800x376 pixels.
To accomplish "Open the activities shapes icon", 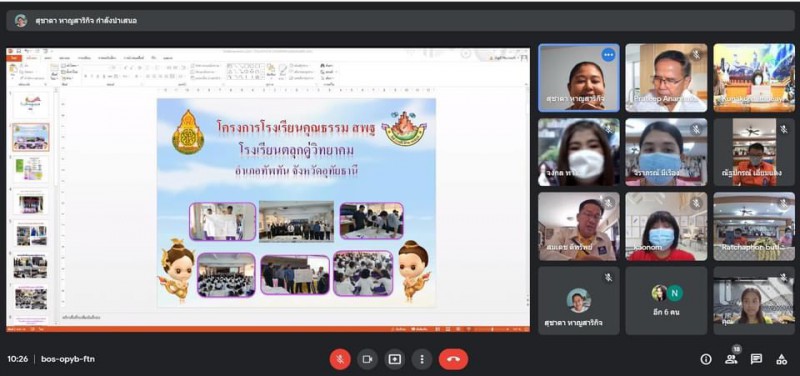I will click(781, 359).
